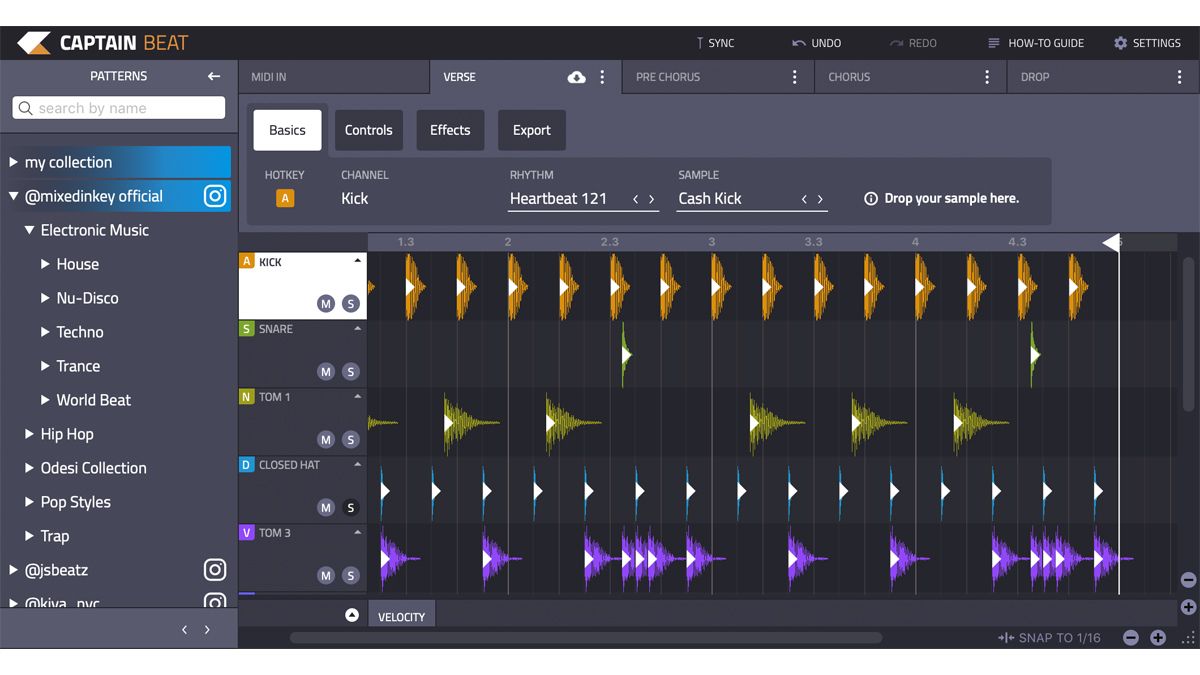Select previous sample with left arrow
The image size is (1200, 675).
click(x=804, y=199)
